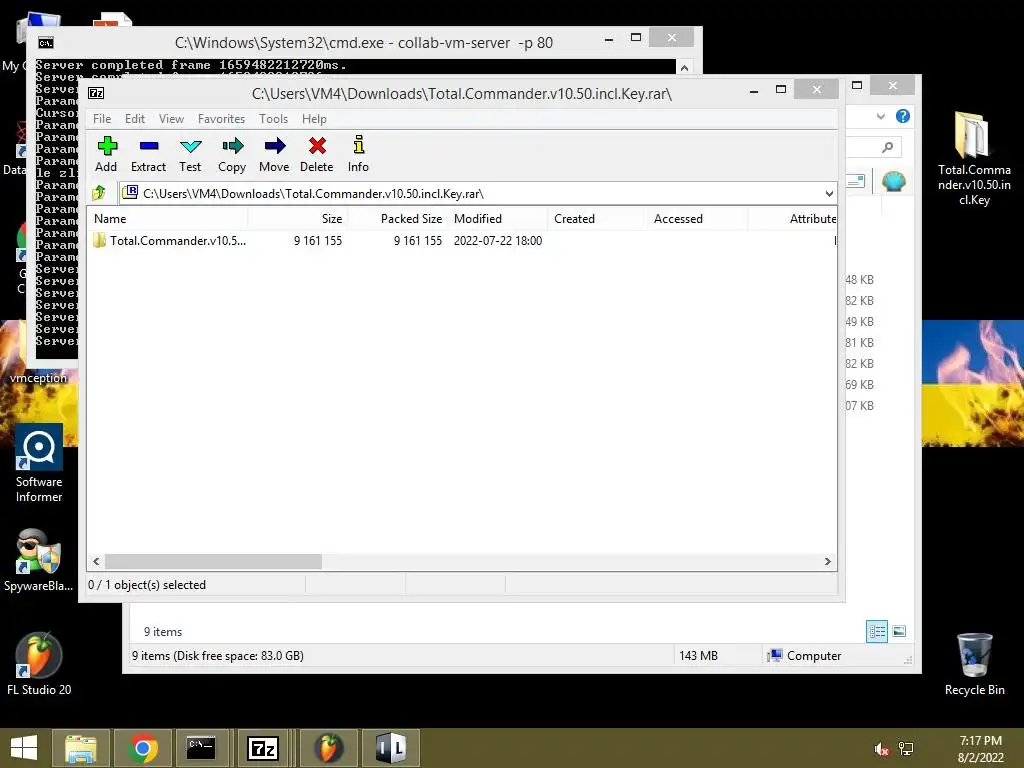Click the Computer status bar entry in Explorer
The height and width of the screenshot is (768, 1024).
tap(805, 656)
